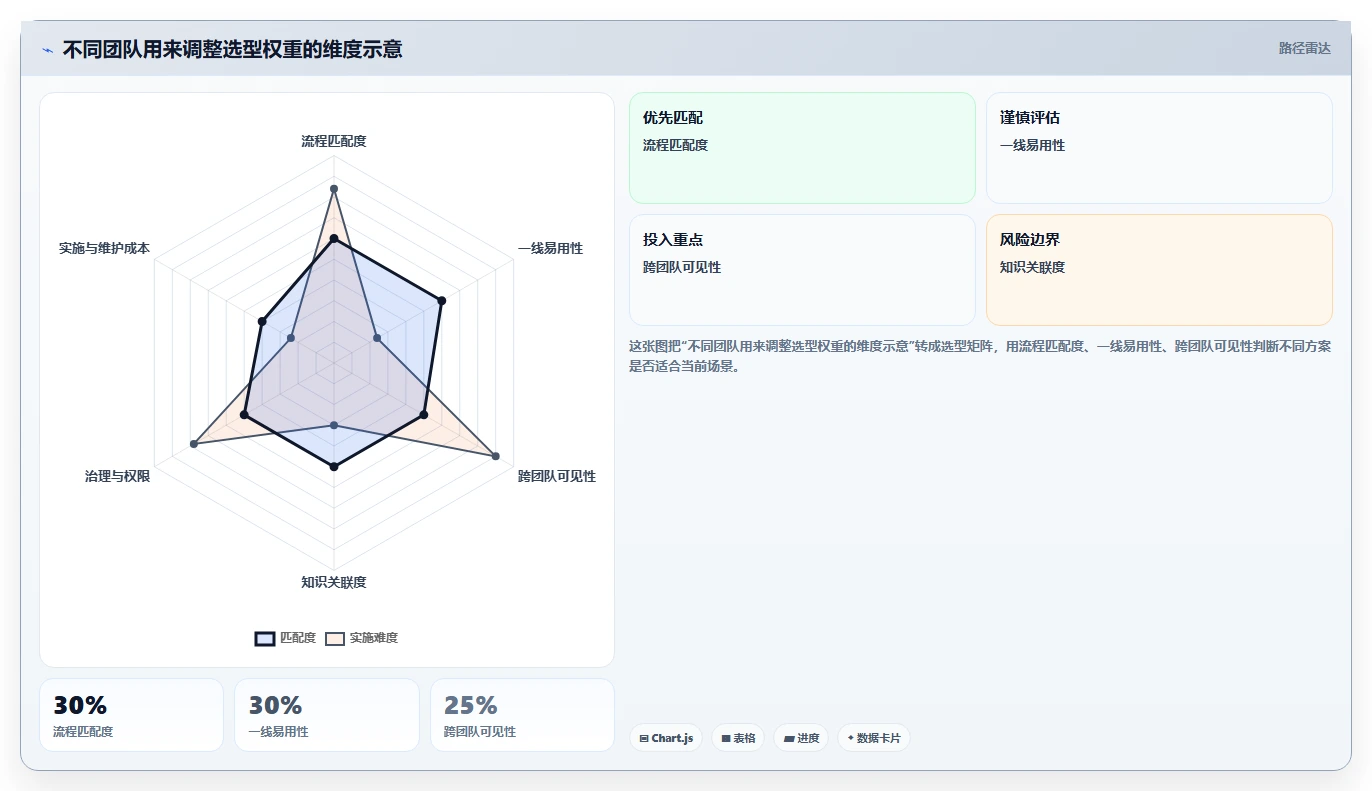Open the 表格 chip
Screen dimensions: 1372x791
[x=738, y=738]
